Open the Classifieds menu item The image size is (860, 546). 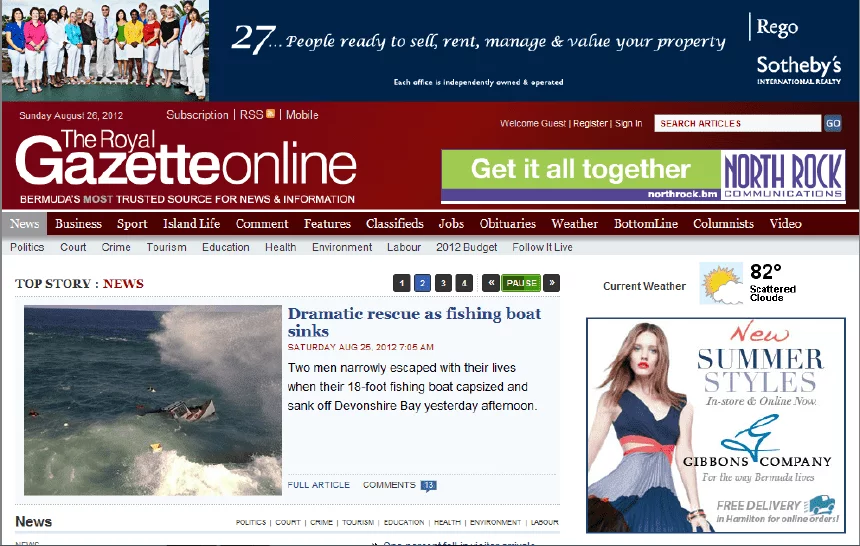click(394, 224)
